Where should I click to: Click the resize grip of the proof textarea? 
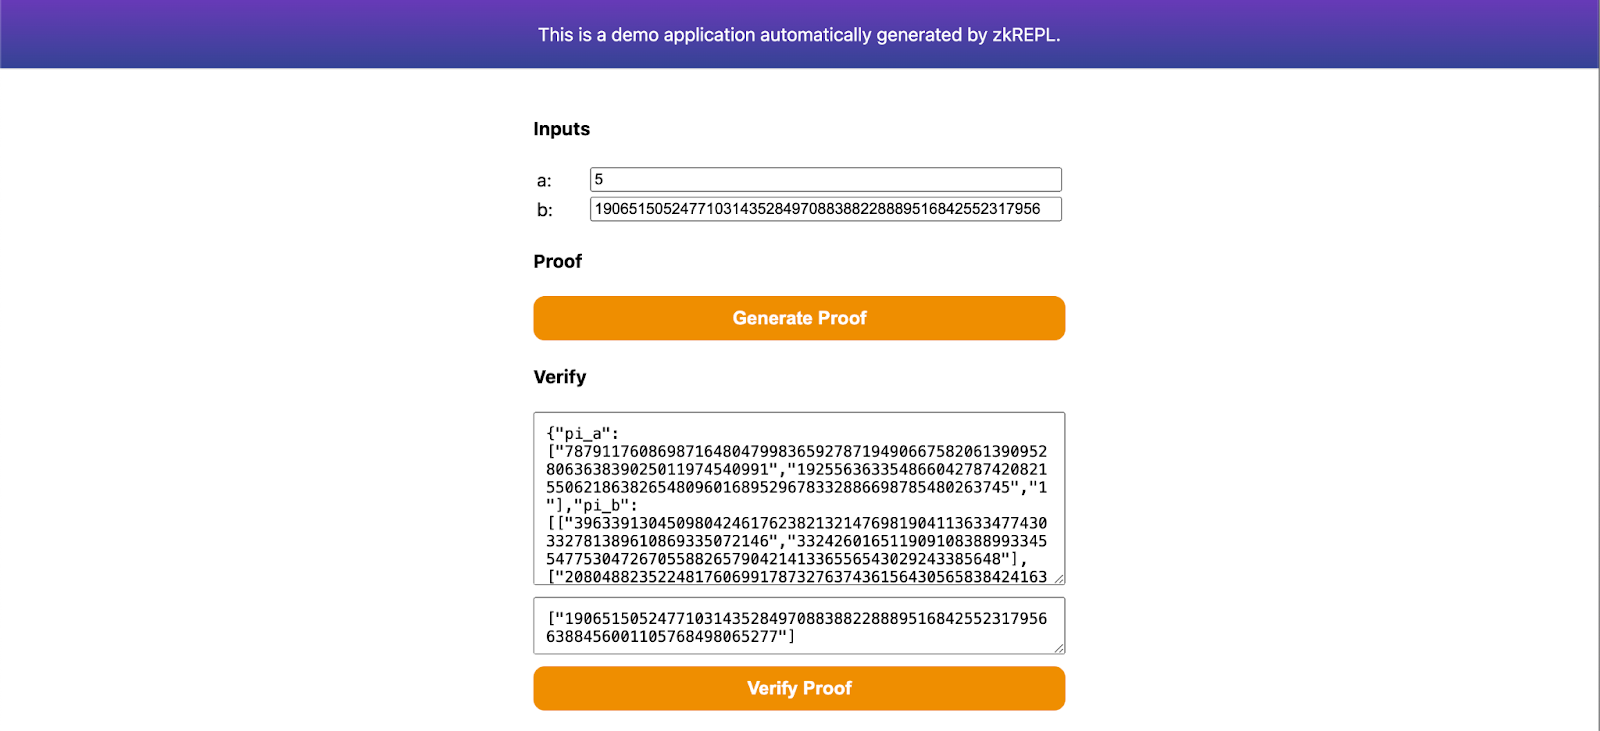[1058, 578]
